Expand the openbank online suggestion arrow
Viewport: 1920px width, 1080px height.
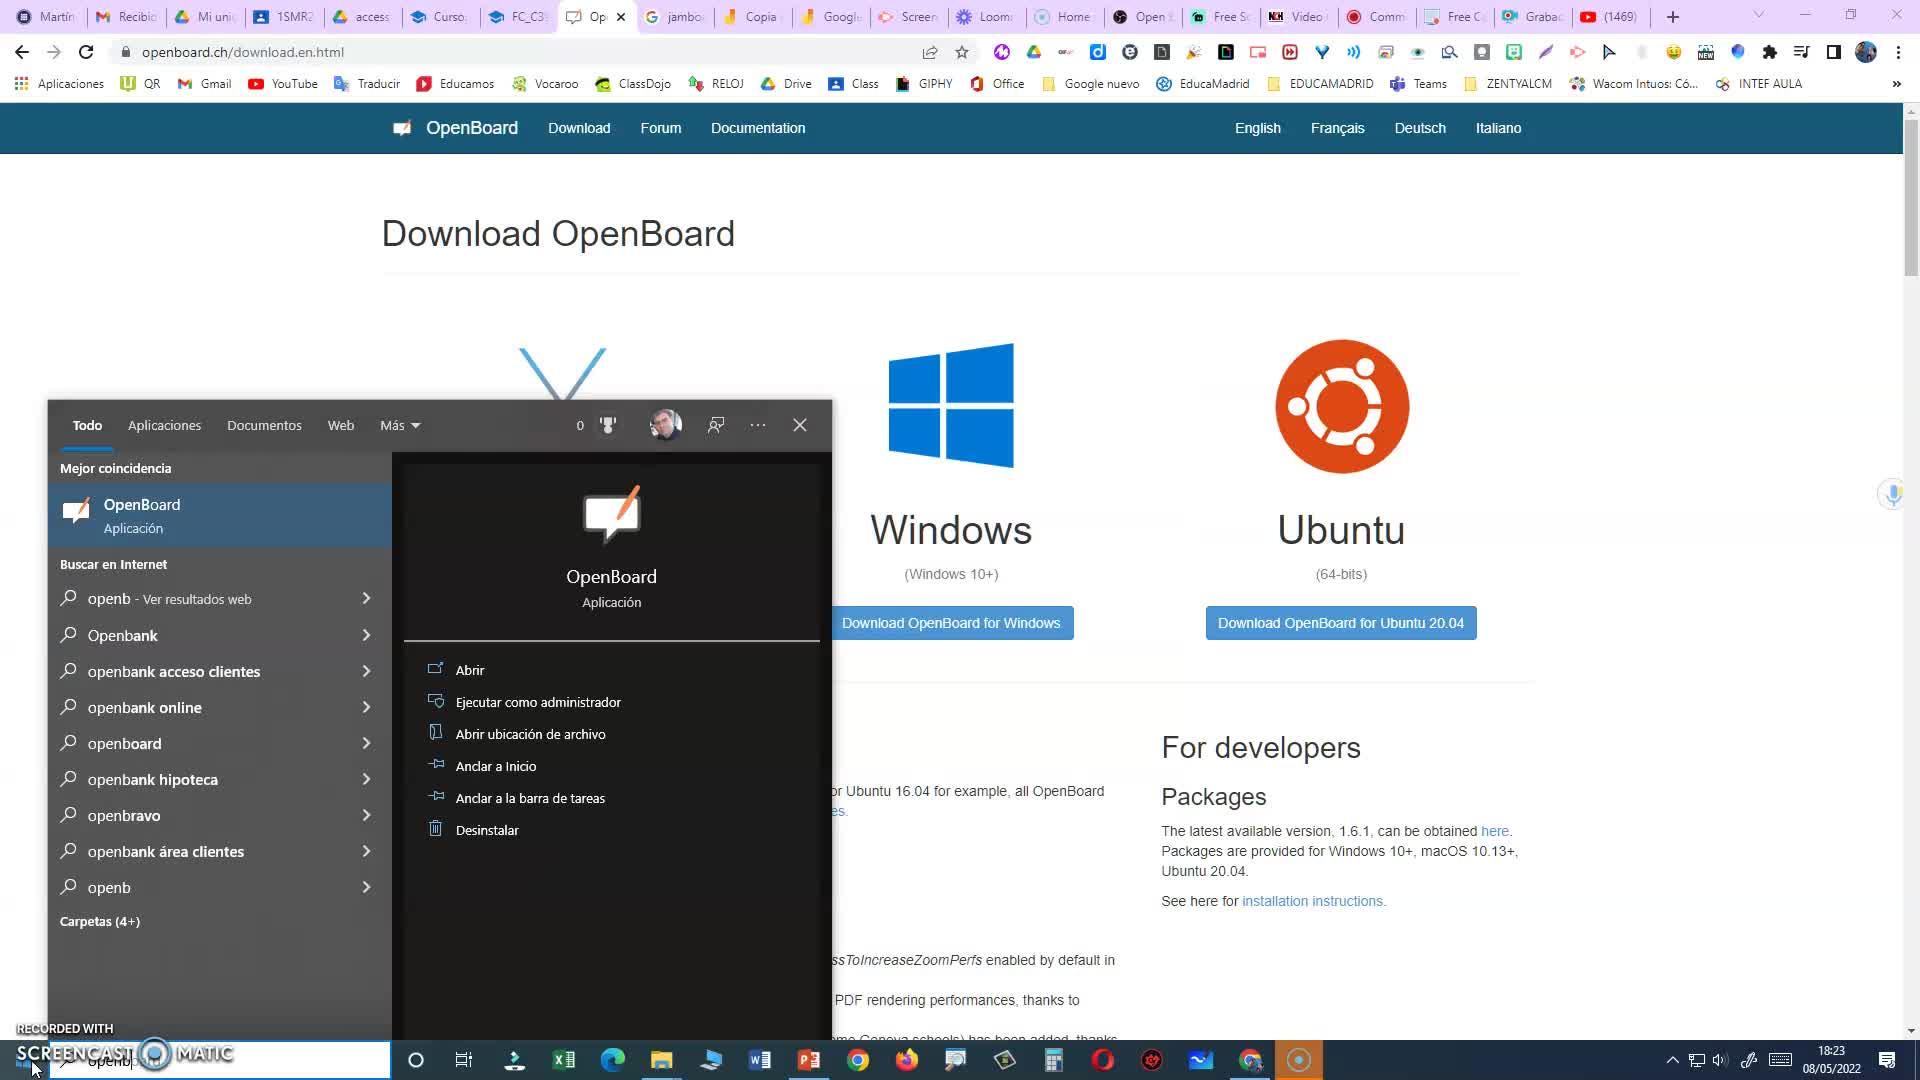coord(366,707)
